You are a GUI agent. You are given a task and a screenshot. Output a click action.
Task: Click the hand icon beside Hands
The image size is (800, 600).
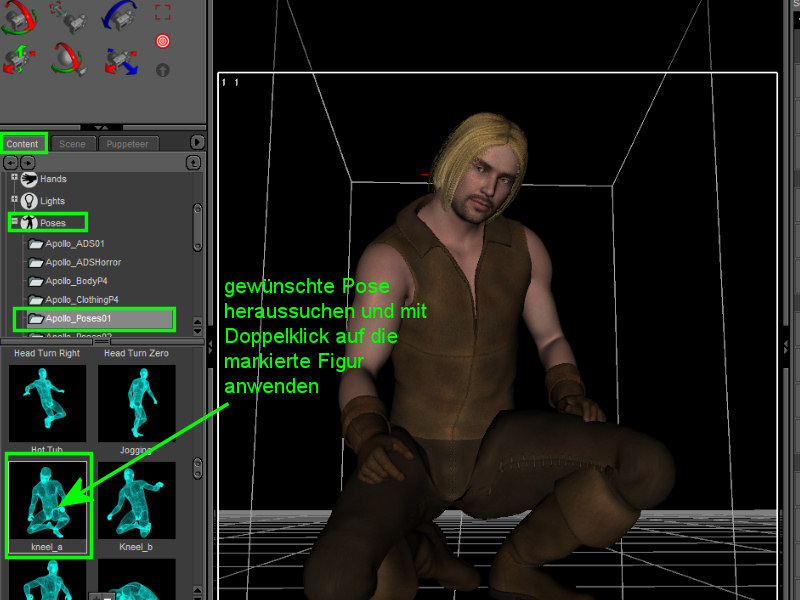(x=29, y=179)
